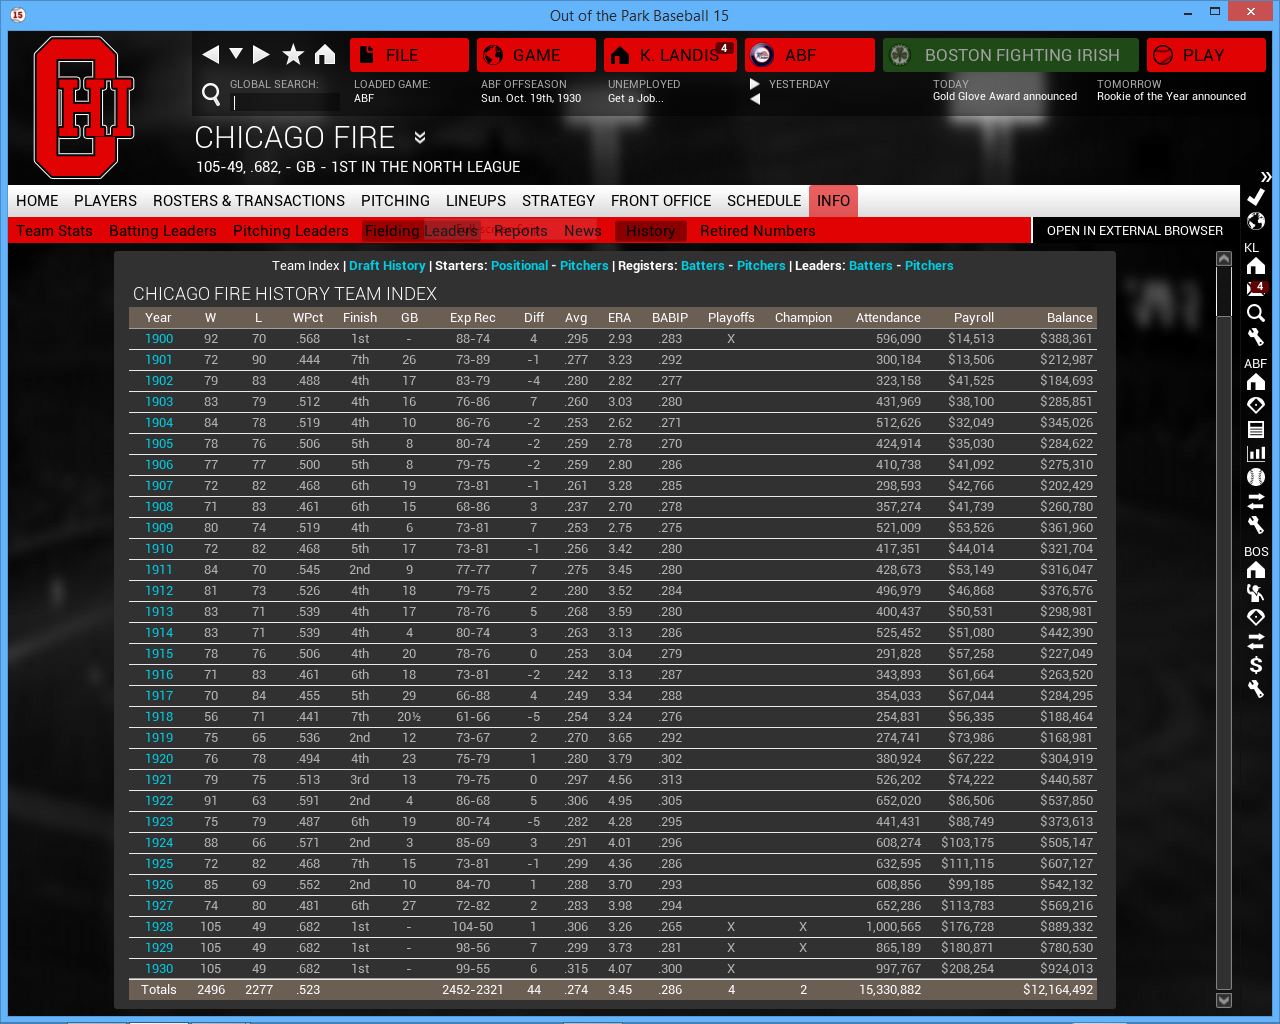This screenshot has width=1280, height=1024.
Task: Open the manager mail icon with badge
Action: pyautogui.click(x=1256, y=289)
